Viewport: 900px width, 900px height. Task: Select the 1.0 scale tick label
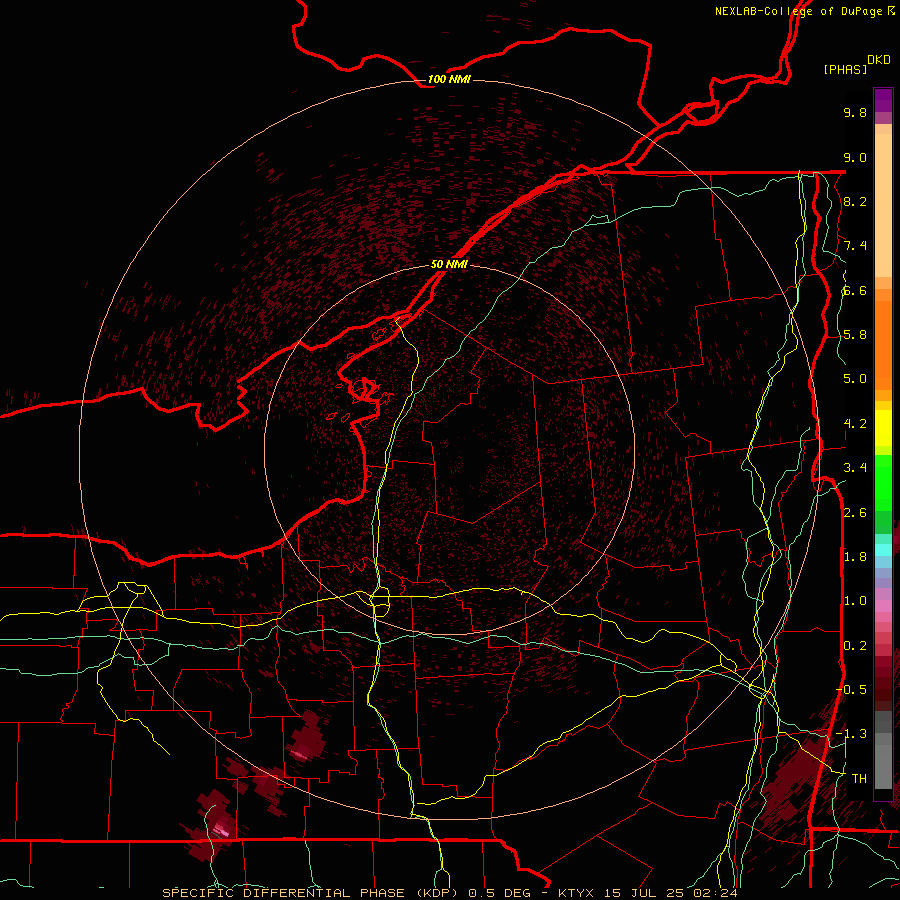point(855,601)
